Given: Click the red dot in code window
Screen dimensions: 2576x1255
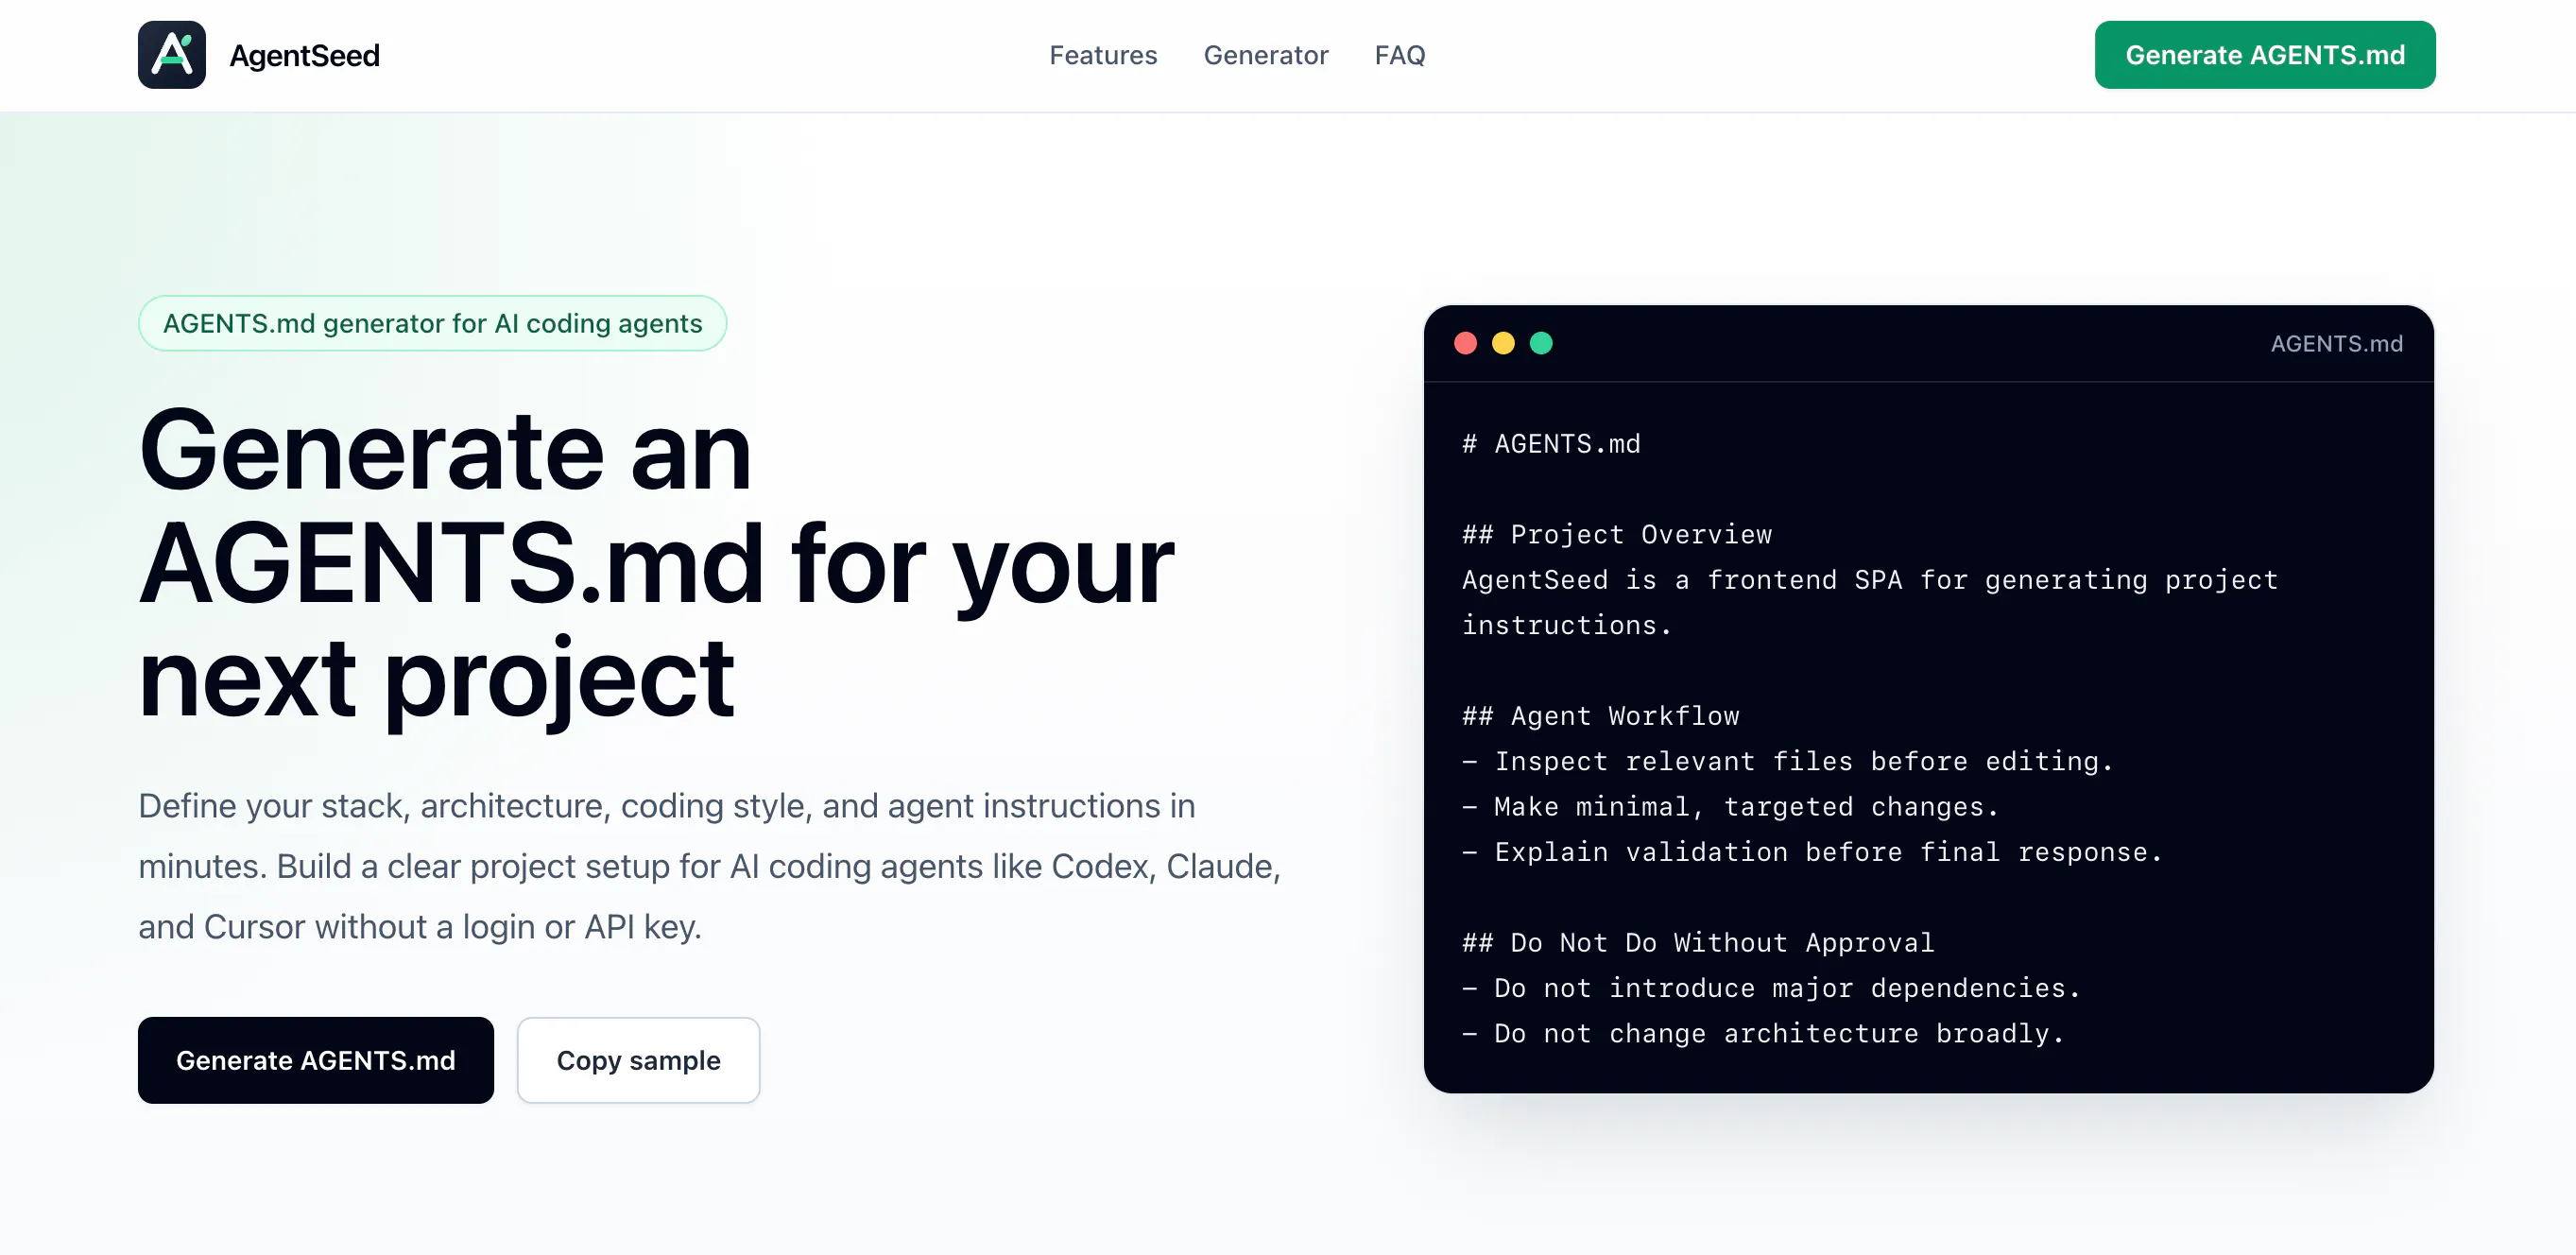Looking at the screenshot, I should point(1465,343).
